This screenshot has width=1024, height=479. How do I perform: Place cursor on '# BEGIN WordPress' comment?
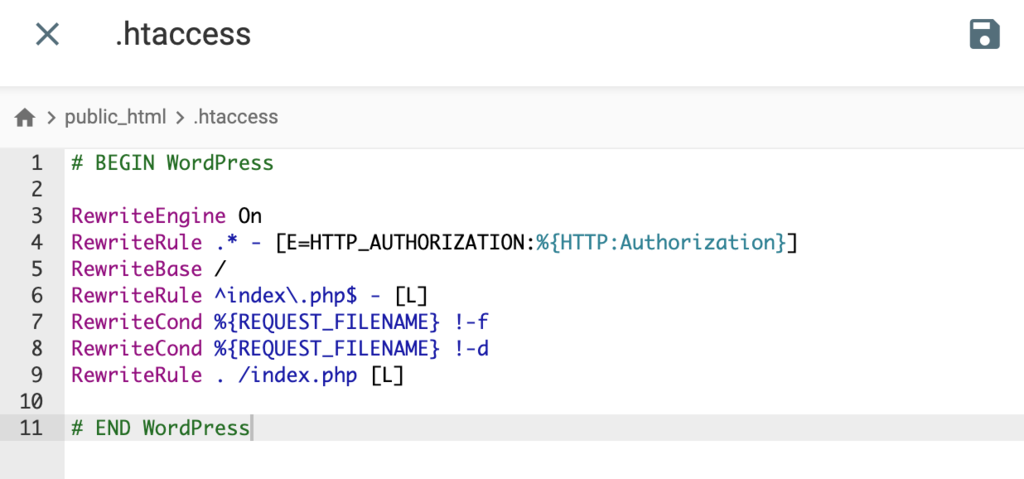coord(172,163)
